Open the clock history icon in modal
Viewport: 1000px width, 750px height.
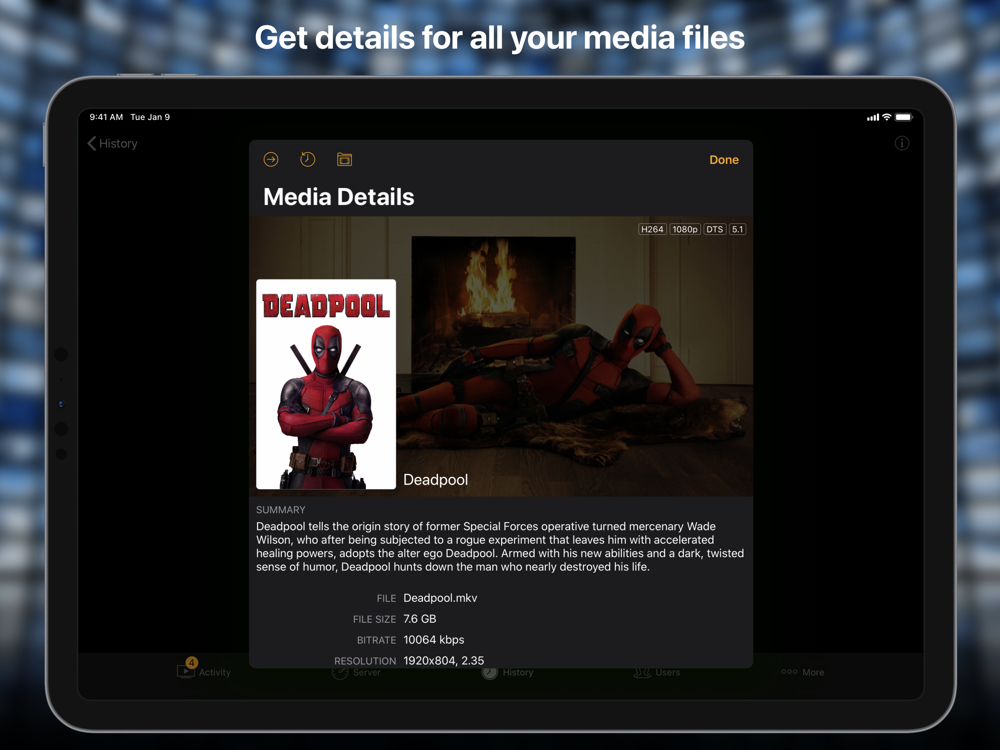point(307,159)
